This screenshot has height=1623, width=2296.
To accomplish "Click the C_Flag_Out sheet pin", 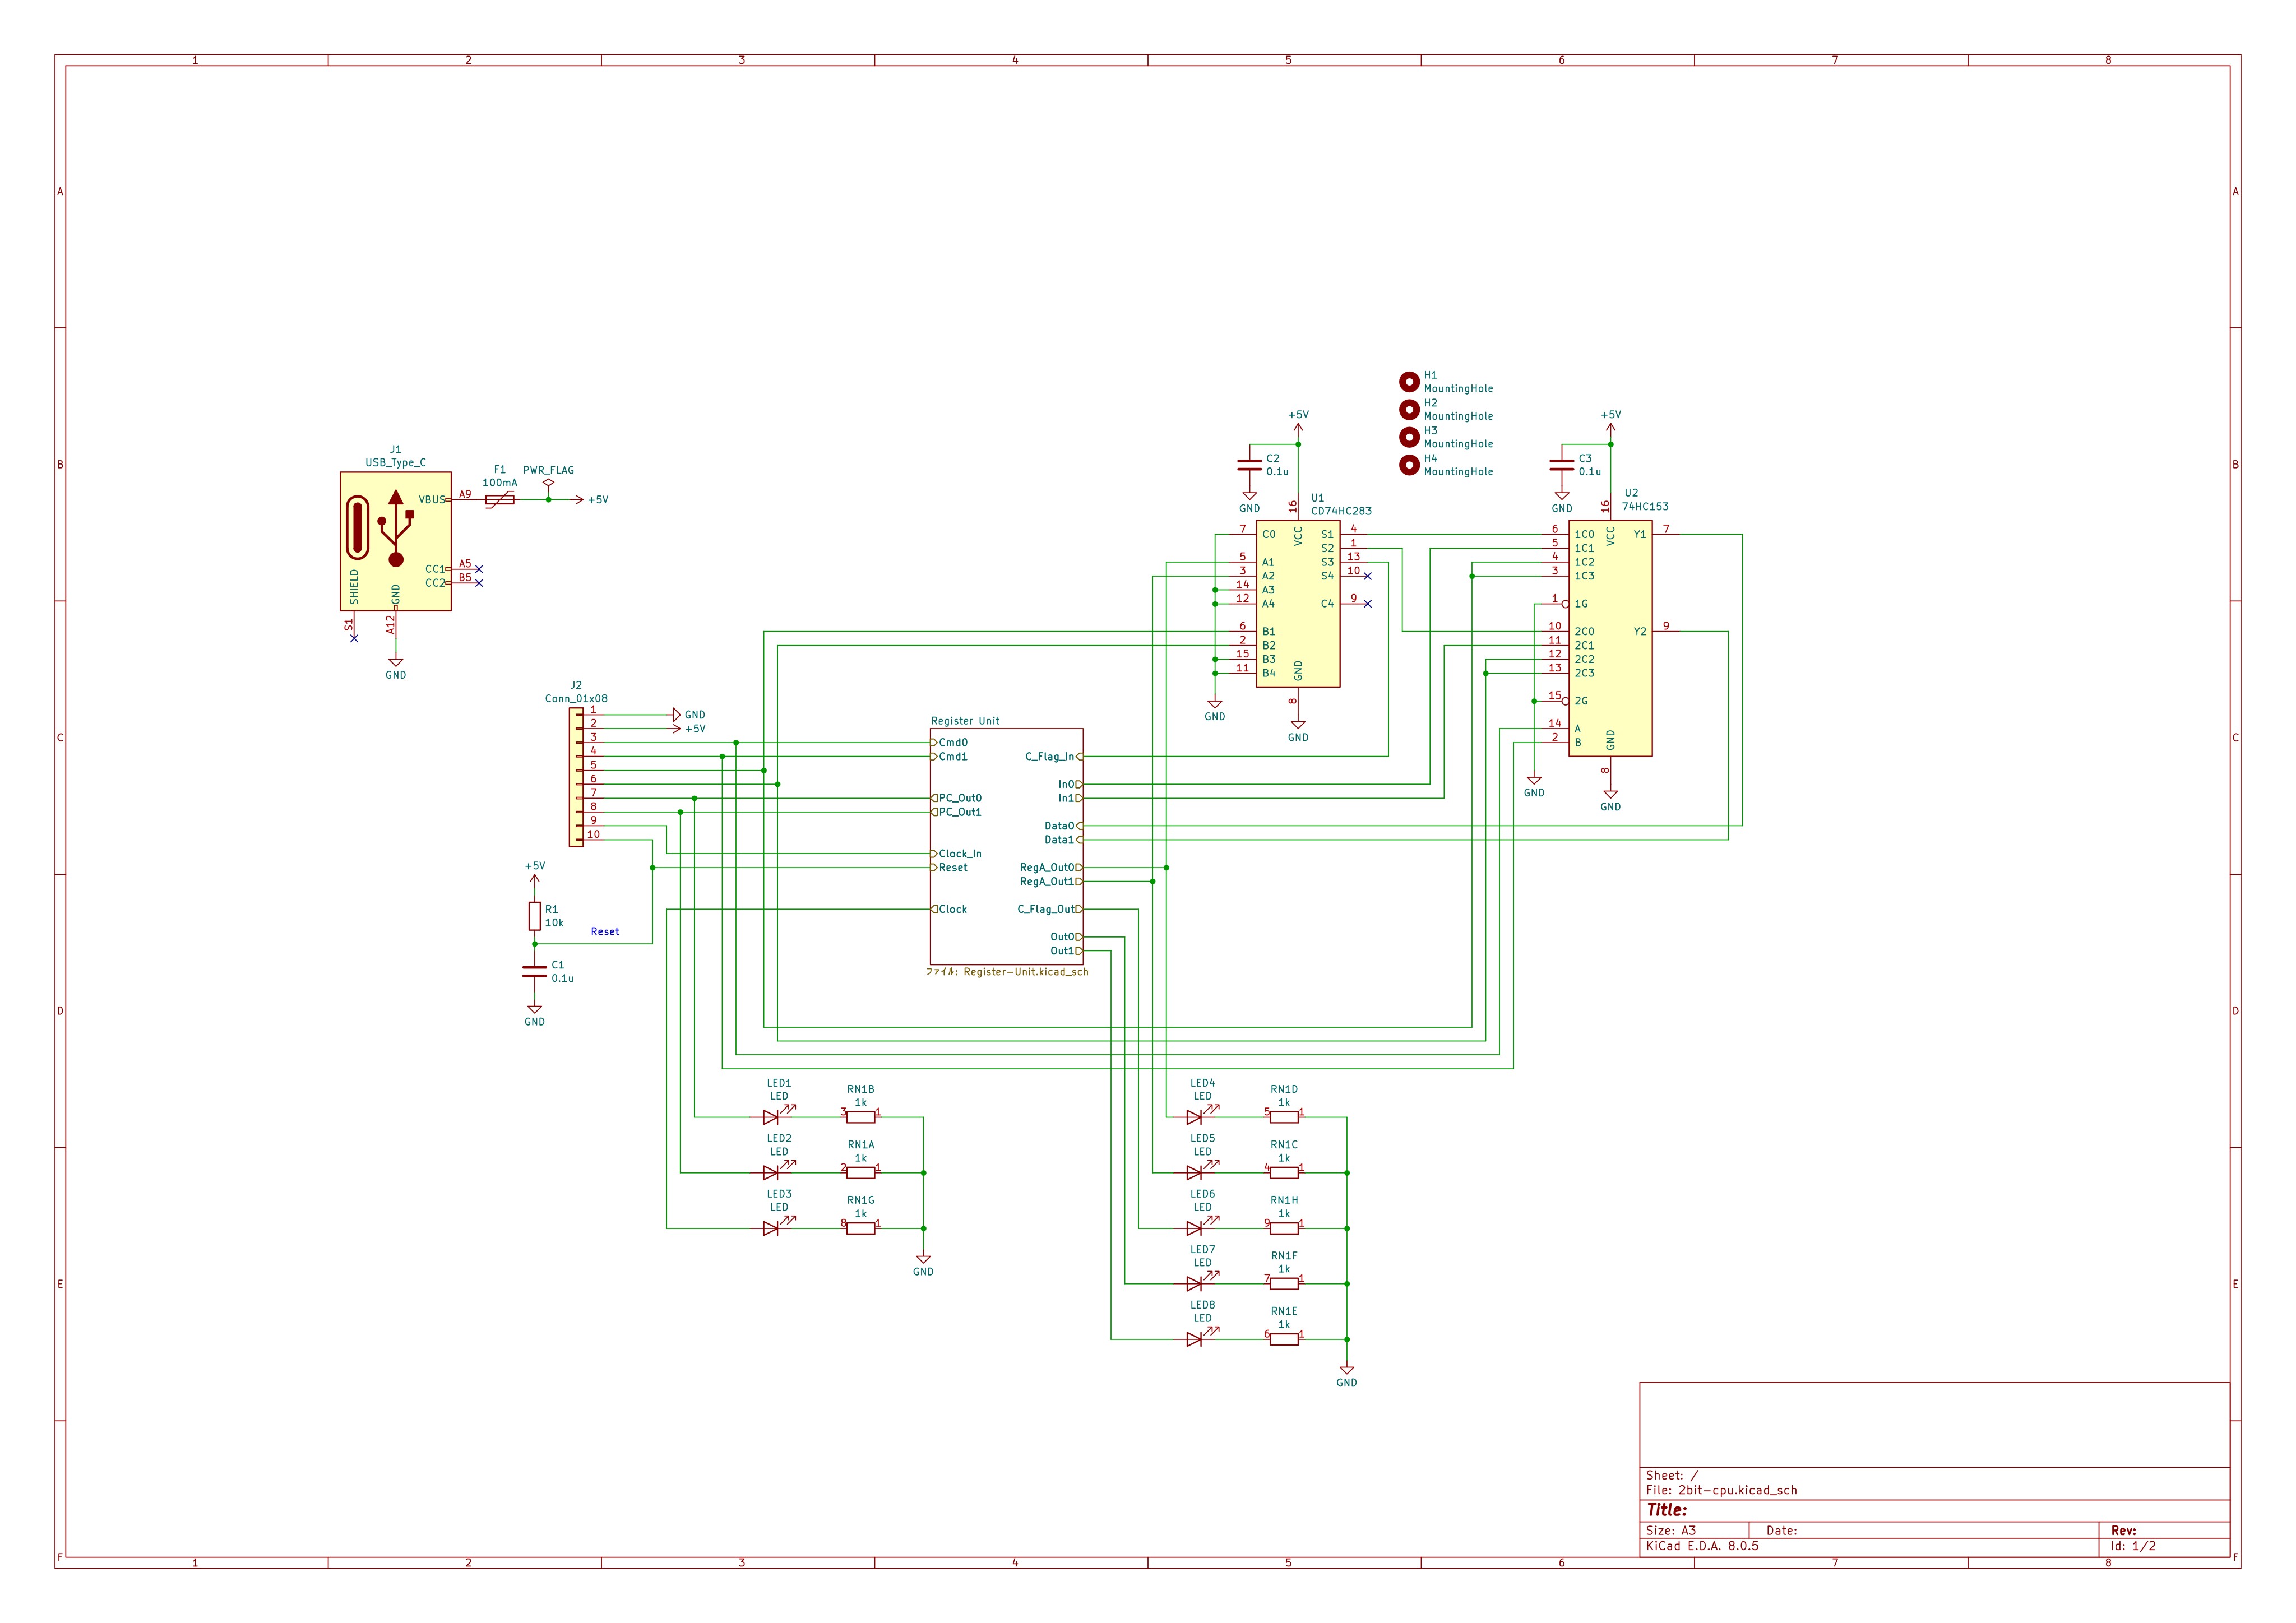I will (1049, 909).
